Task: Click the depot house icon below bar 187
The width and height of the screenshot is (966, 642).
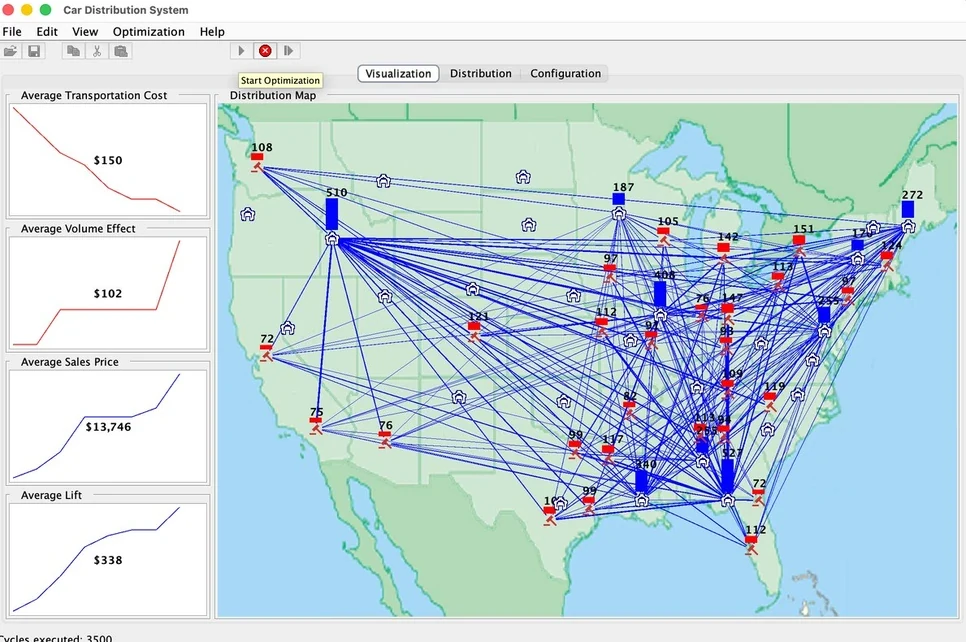Action: pyautogui.click(x=619, y=214)
